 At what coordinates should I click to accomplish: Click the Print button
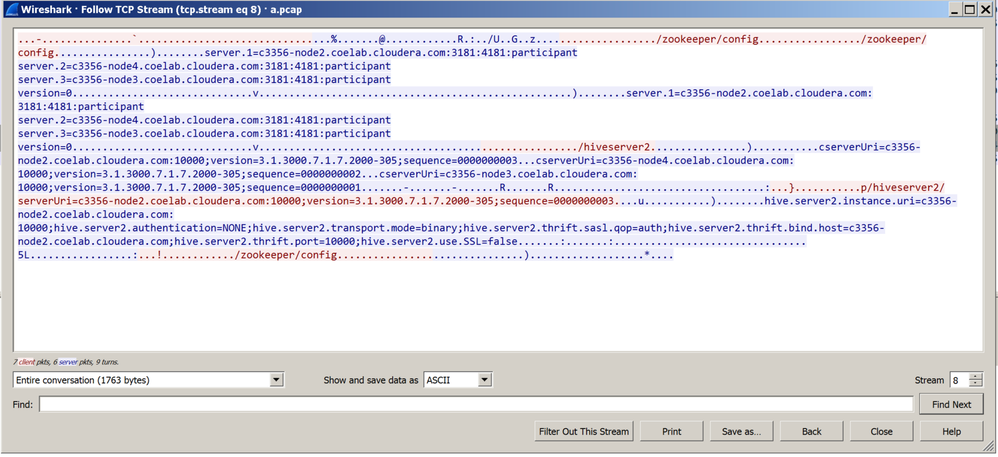click(671, 432)
